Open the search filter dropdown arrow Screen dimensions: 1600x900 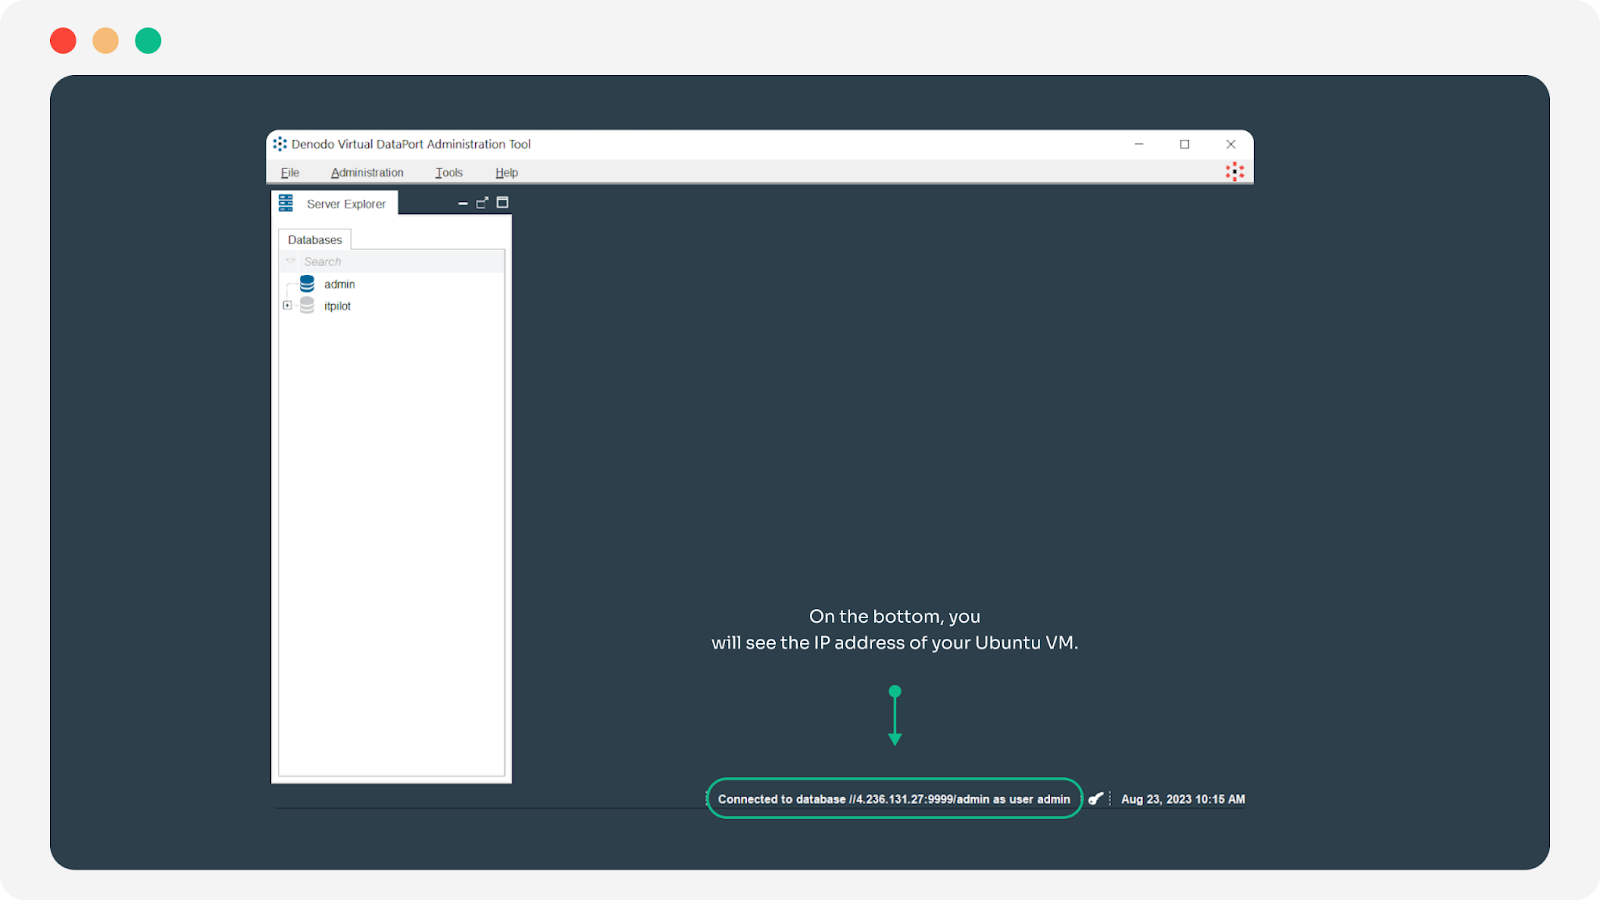click(291, 261)
